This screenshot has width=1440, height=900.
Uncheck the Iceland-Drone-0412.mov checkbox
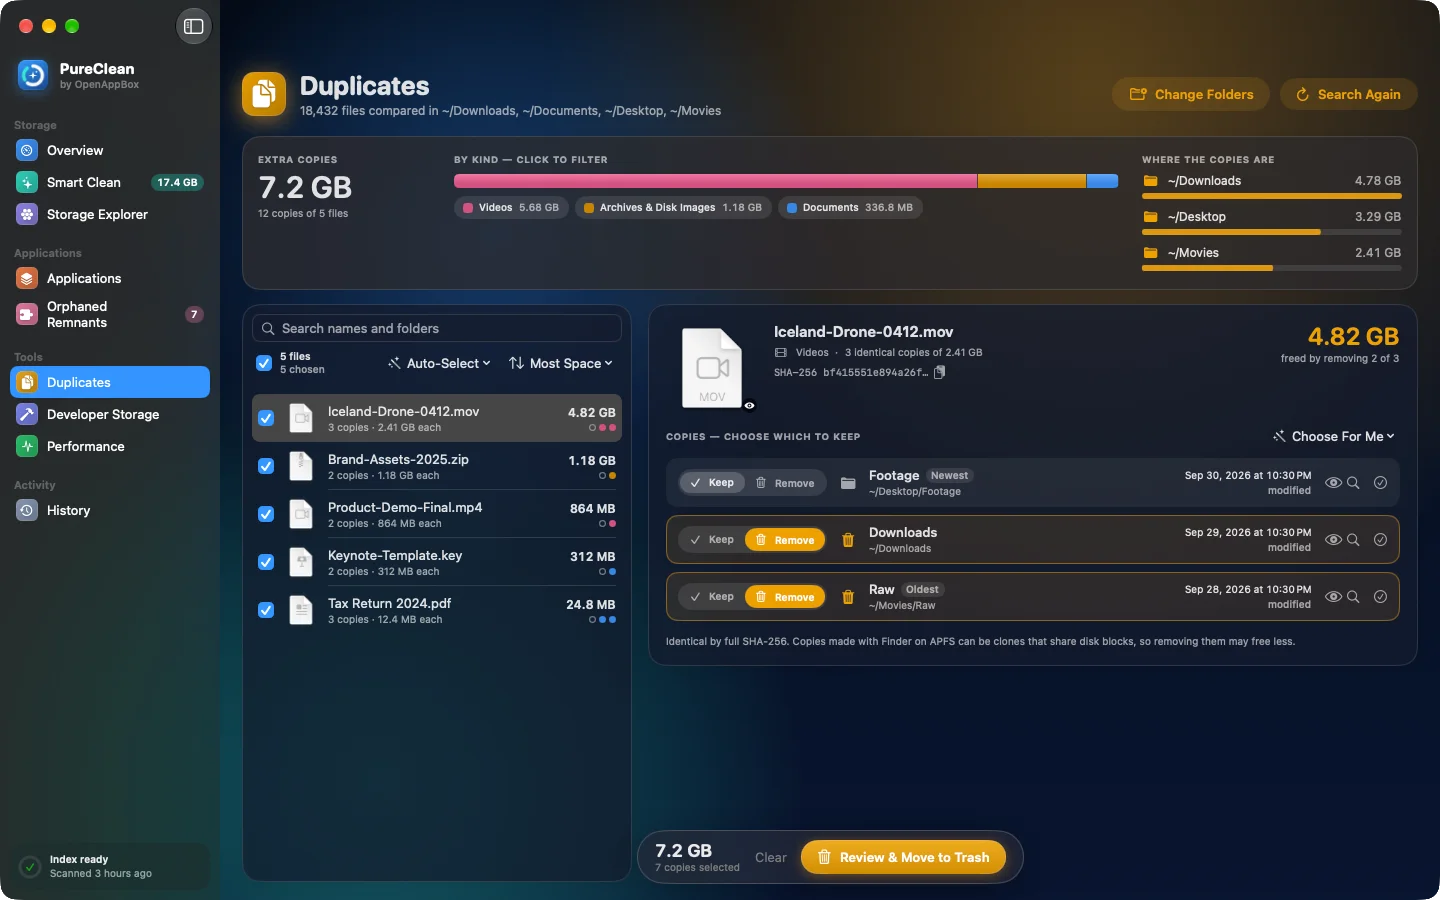pyautogui.click(x=266, y=418)
